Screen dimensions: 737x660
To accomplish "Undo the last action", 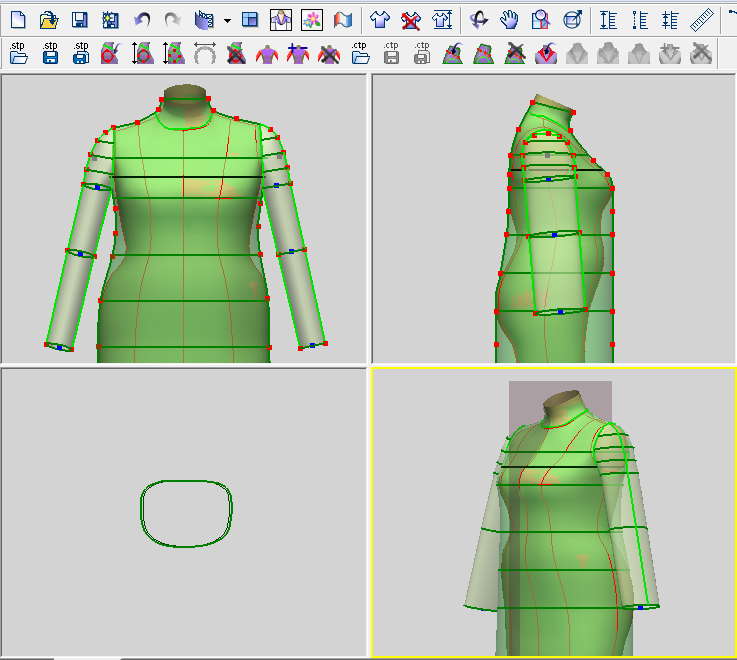I will pos(142,19).
